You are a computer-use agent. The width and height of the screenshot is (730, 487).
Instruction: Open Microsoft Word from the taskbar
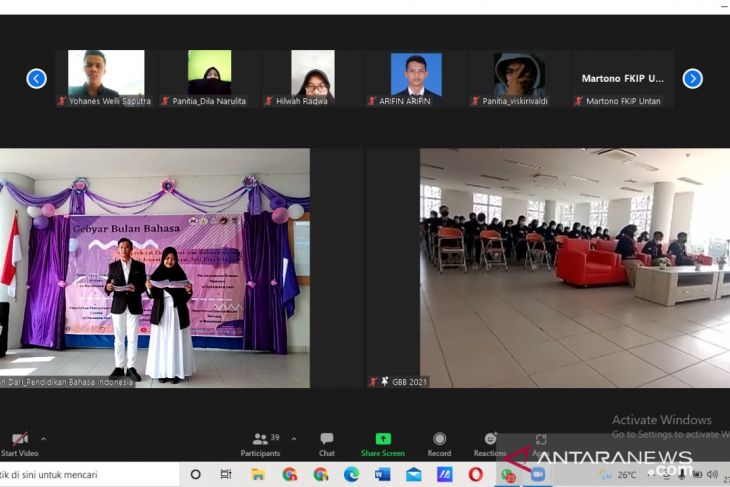tap(383, 474)
